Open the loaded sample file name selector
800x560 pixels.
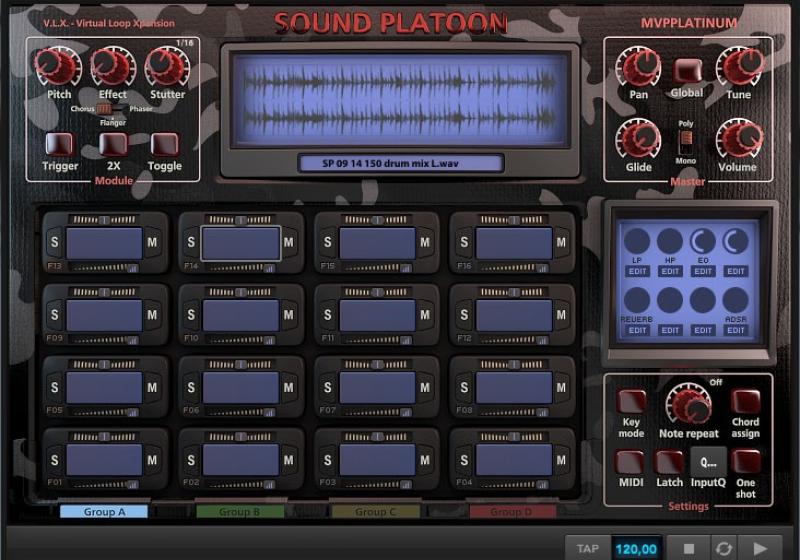(400, 163)
